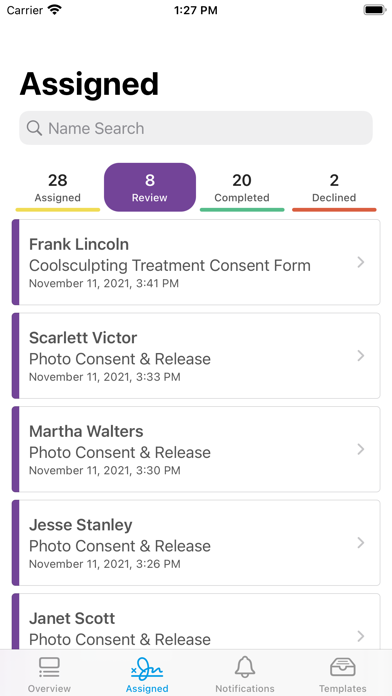Expand Martha Walters entry chevron
Screen dimensions: 392x696
coord(361,449)
